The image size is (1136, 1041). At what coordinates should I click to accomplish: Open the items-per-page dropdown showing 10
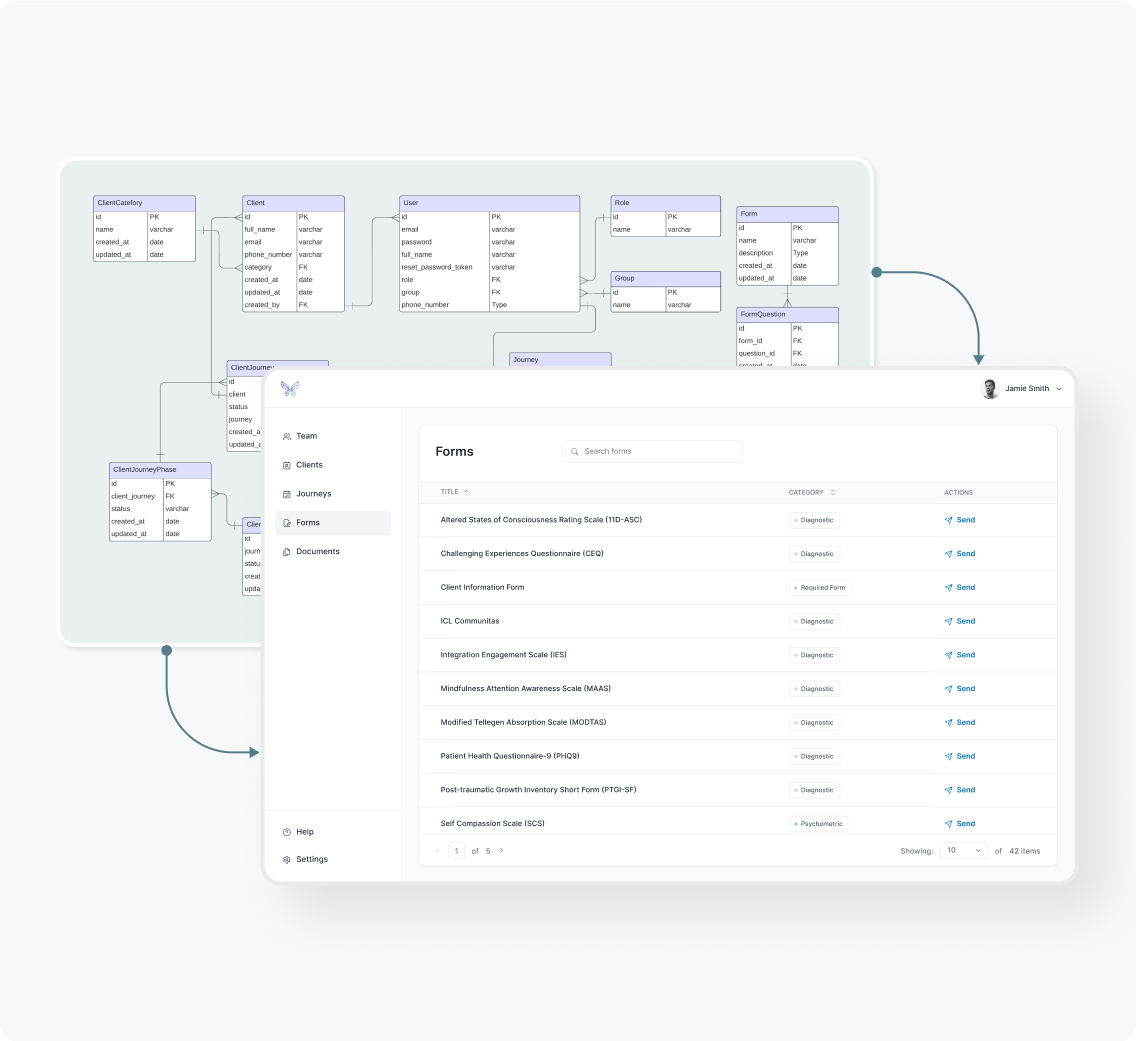[964, 851]
